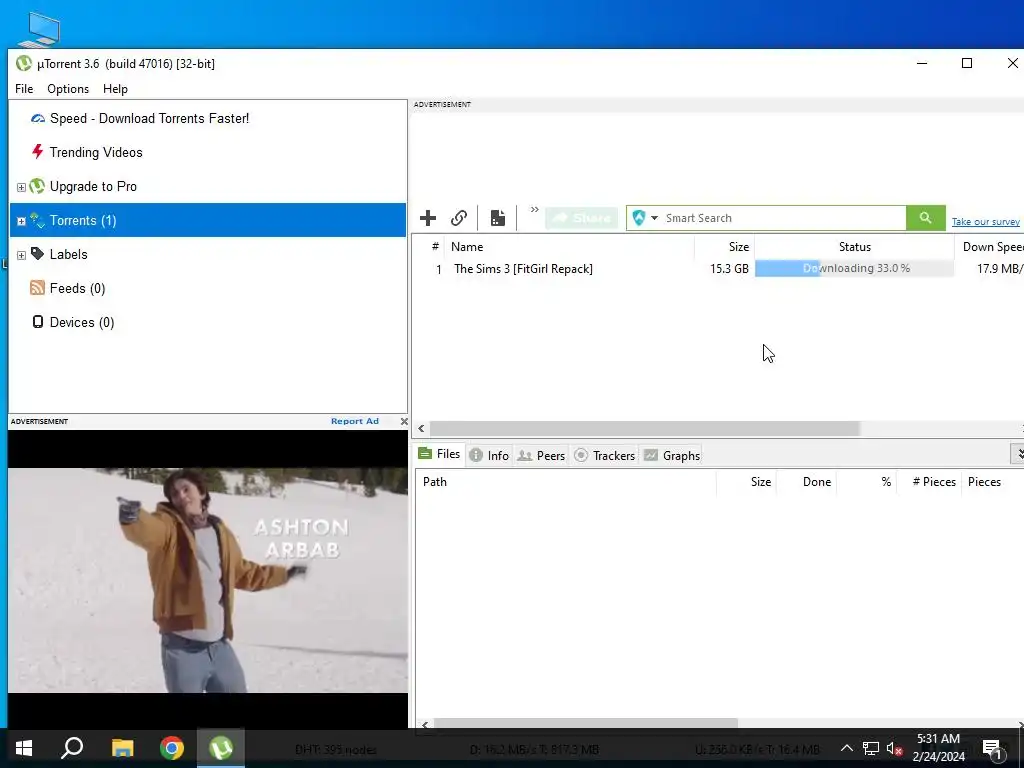Expand the Torrents (1) tree node
The width and height of the screenshot is (1024, 768).
click(21, 221)
